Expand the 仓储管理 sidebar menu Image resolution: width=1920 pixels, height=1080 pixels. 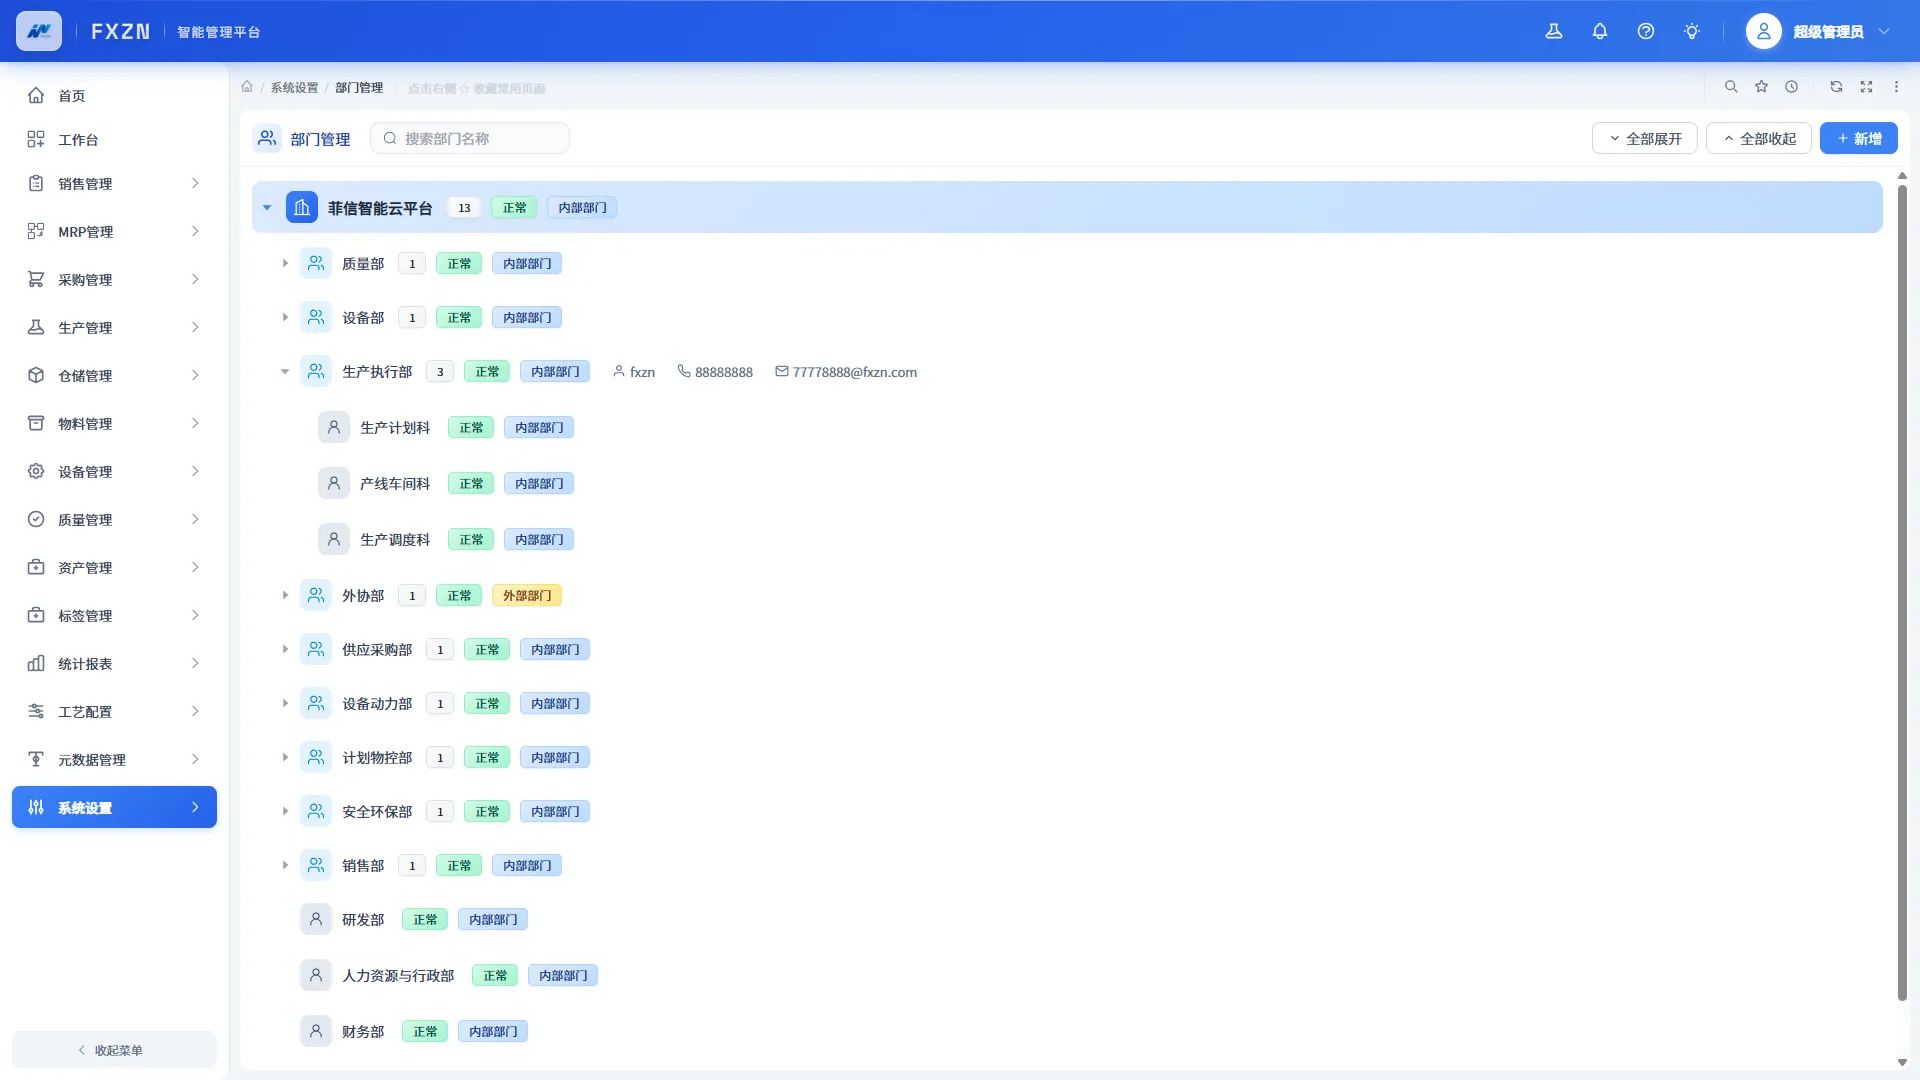click(x=114, y=375)
